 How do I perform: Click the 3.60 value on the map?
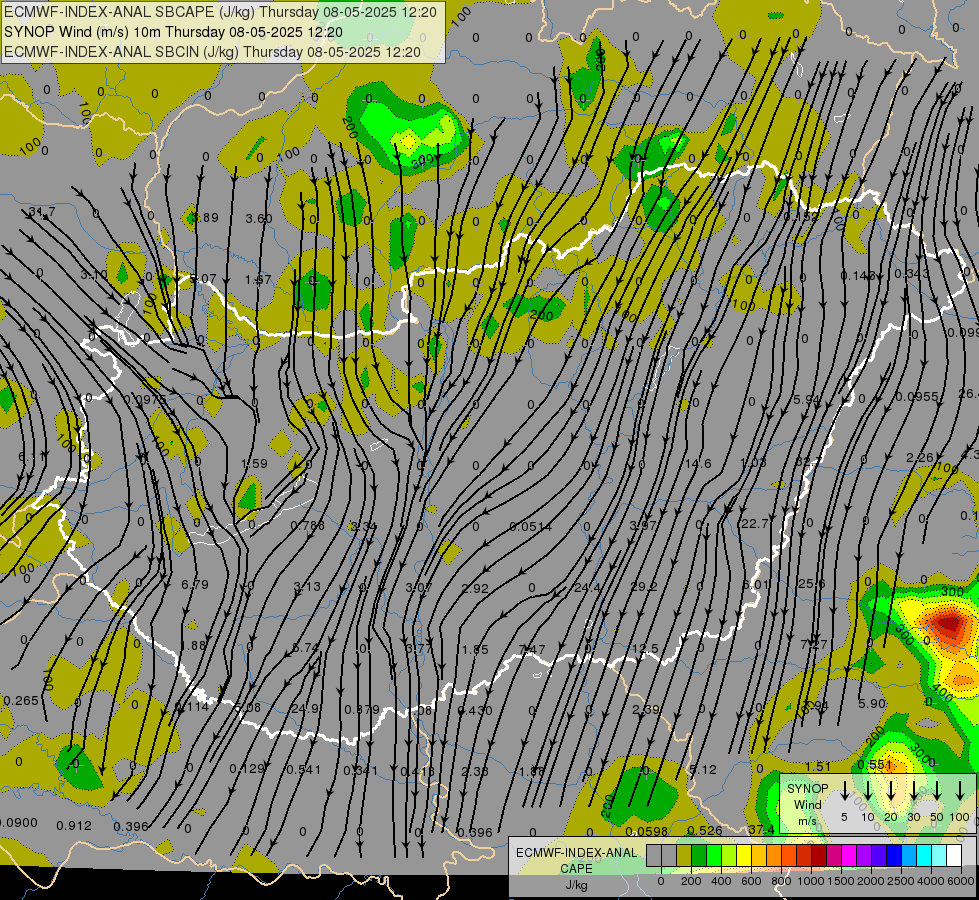coord(258,219)
